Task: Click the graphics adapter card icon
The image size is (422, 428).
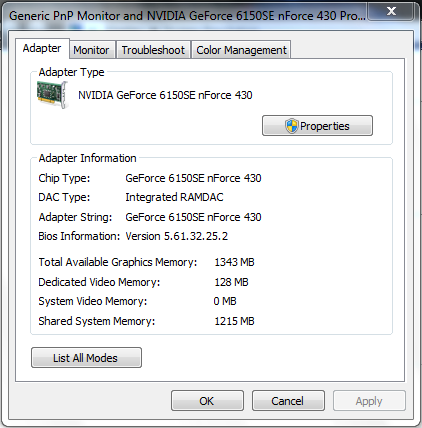Action: pos(53,95)
